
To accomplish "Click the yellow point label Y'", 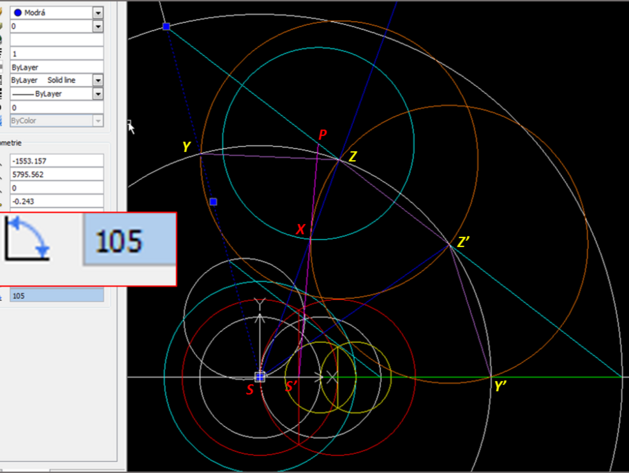I will [x=500, y=386].
